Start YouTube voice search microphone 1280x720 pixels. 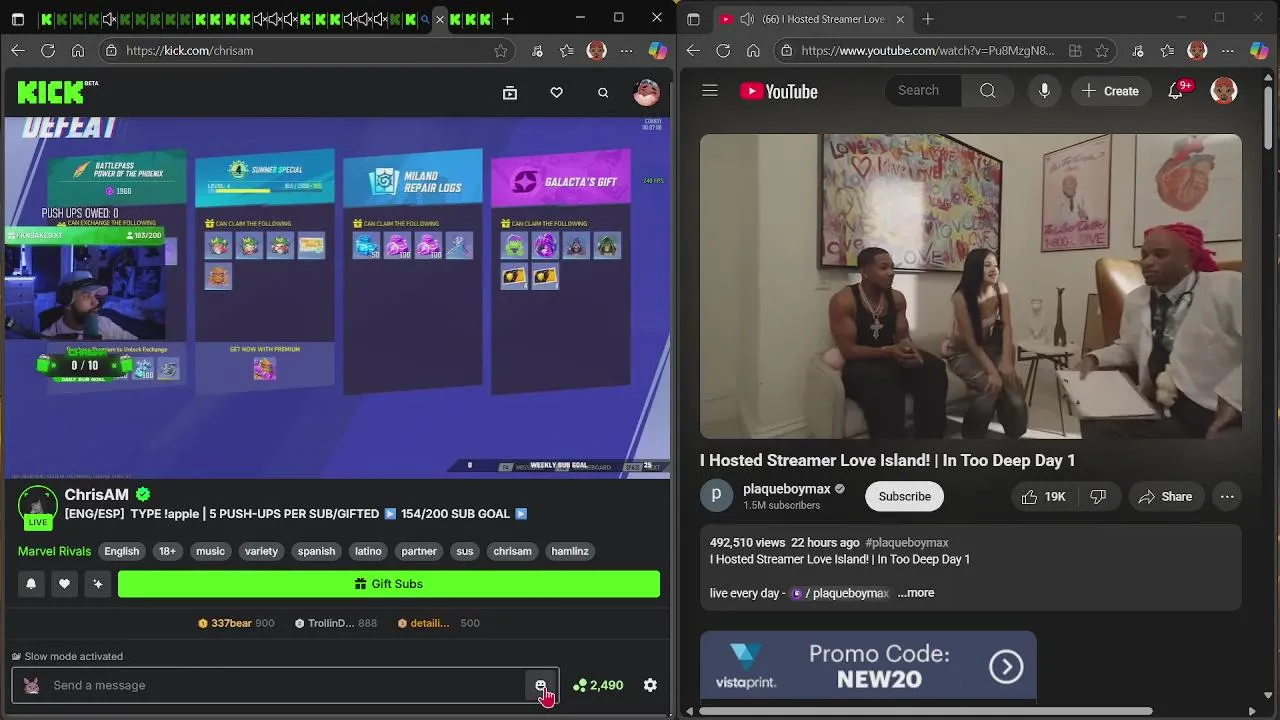1044,91
